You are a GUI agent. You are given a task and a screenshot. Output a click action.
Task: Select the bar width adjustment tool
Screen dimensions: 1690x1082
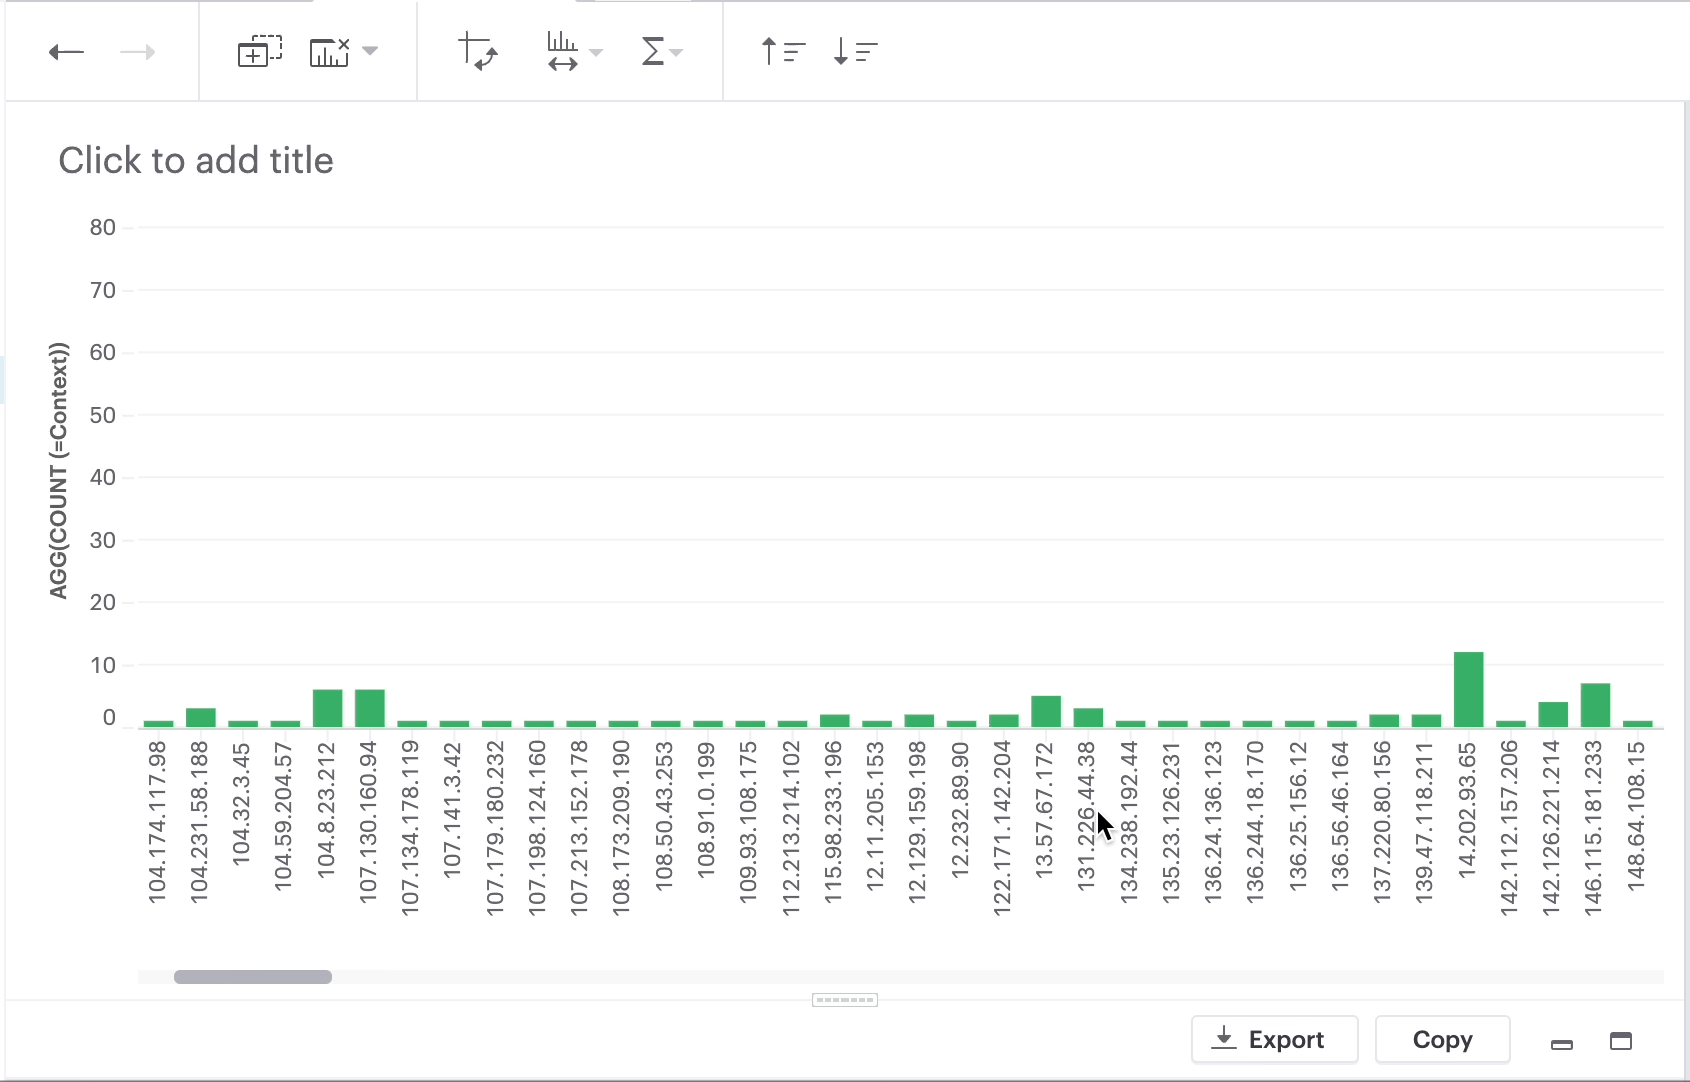tap(563, 52)
